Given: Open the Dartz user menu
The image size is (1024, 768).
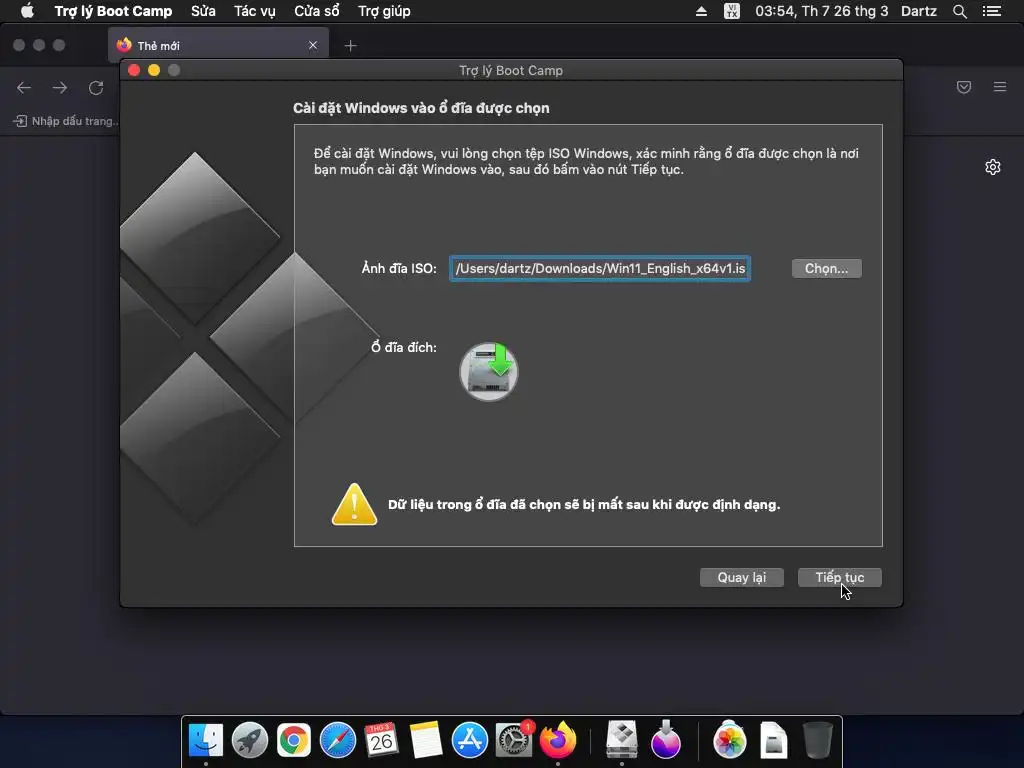Looking at the screenshot, I should (919, 11).
